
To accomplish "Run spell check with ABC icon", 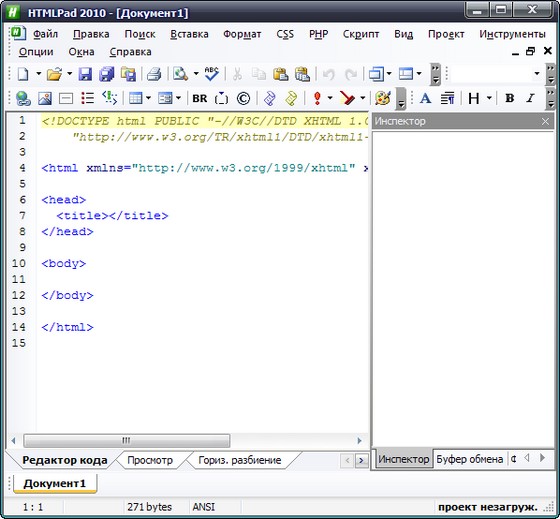I will (211, 74).
